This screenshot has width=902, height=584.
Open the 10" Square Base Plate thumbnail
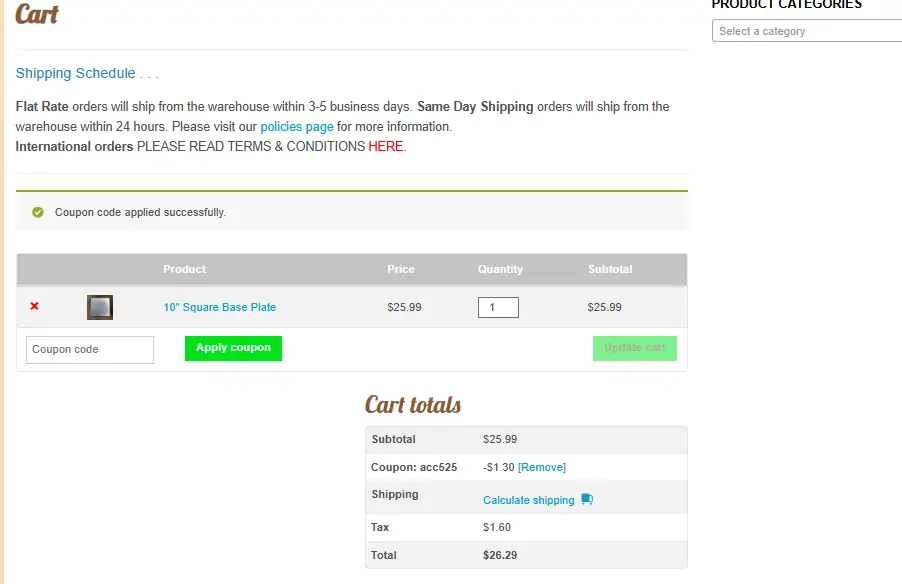pos(100,307)
